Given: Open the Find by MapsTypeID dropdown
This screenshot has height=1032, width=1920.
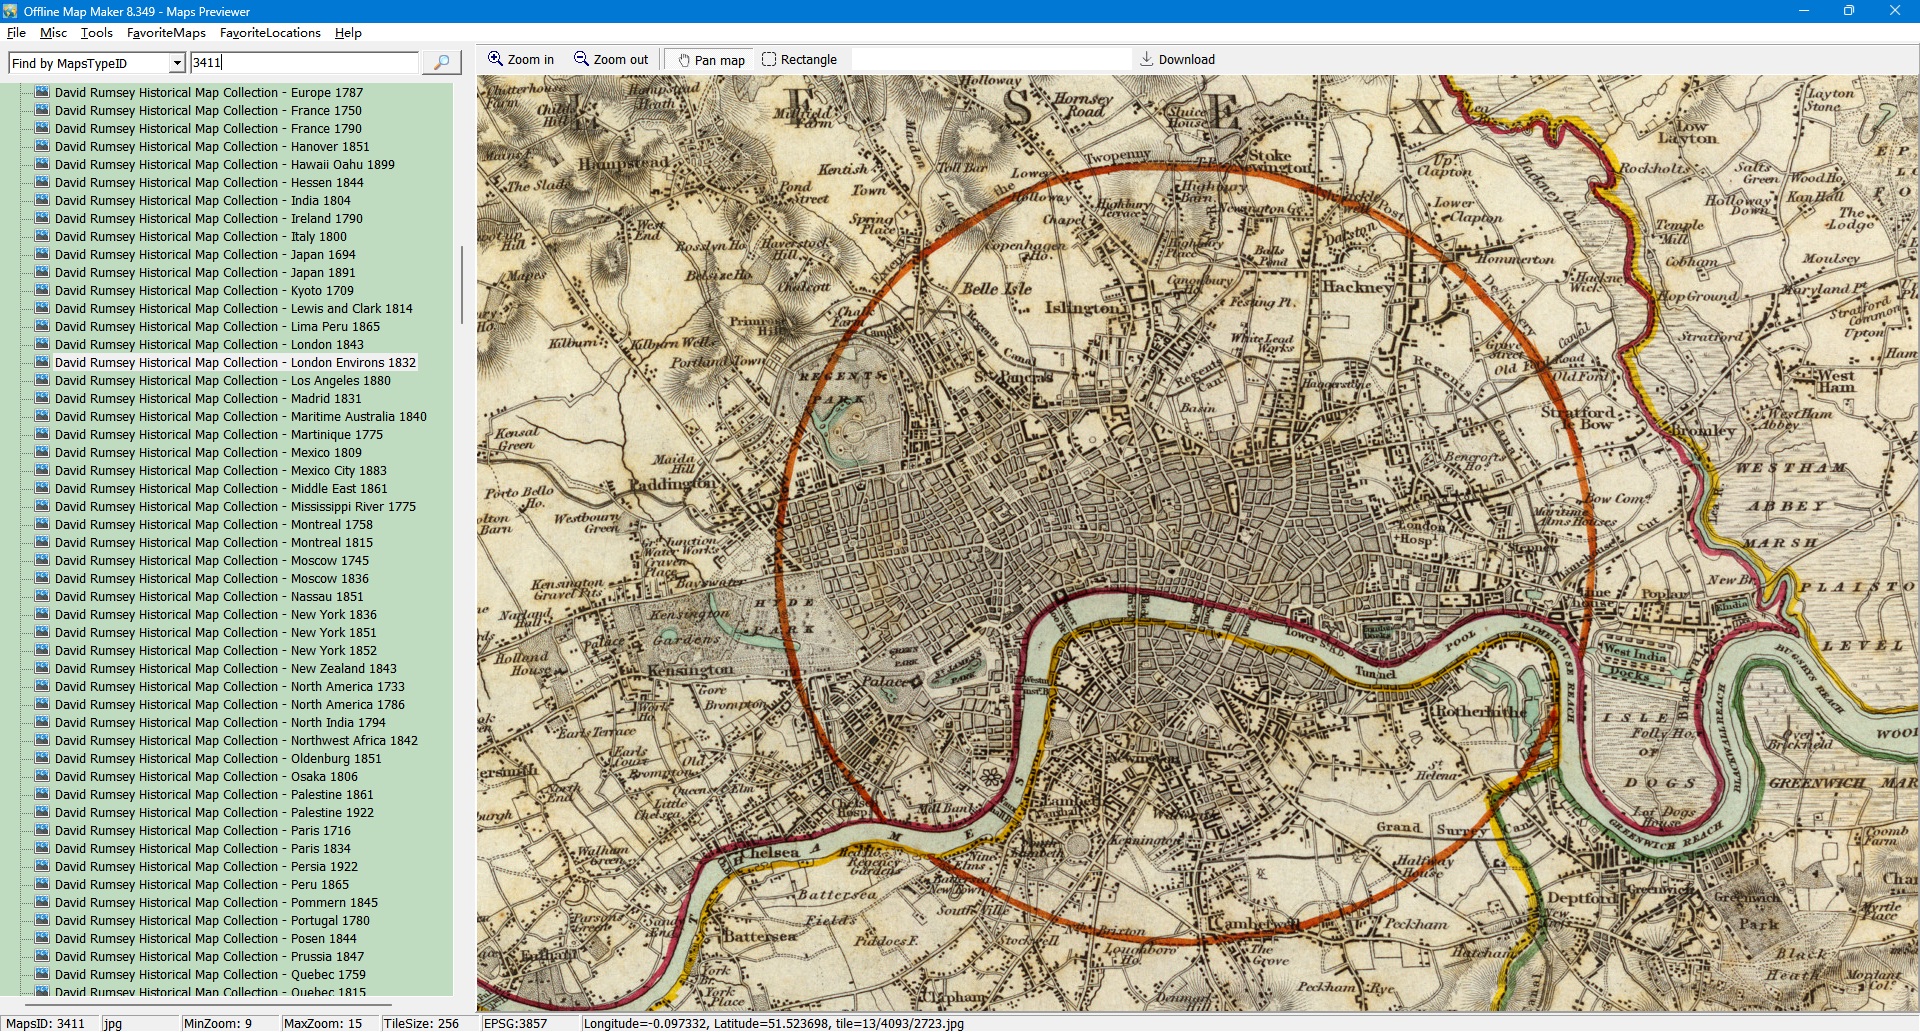Looking at the screenshot, I should (x=177, y=63).
